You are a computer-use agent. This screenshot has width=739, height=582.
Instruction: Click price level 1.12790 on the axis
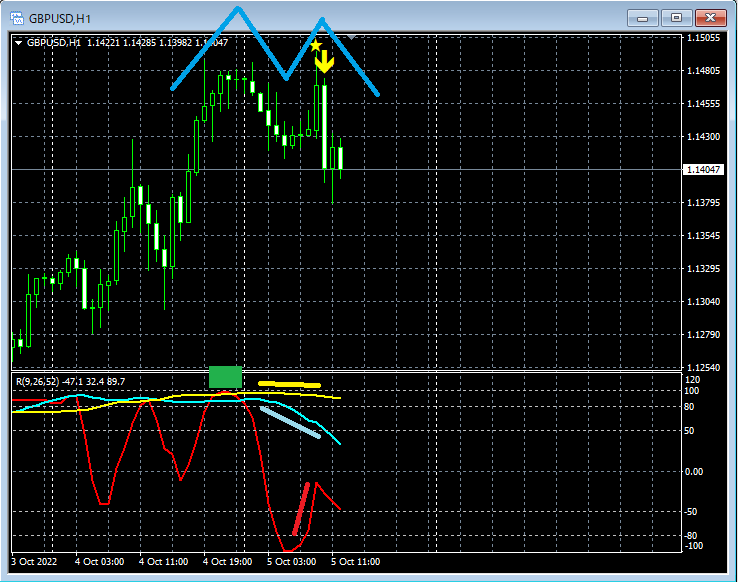click(704, 335)
